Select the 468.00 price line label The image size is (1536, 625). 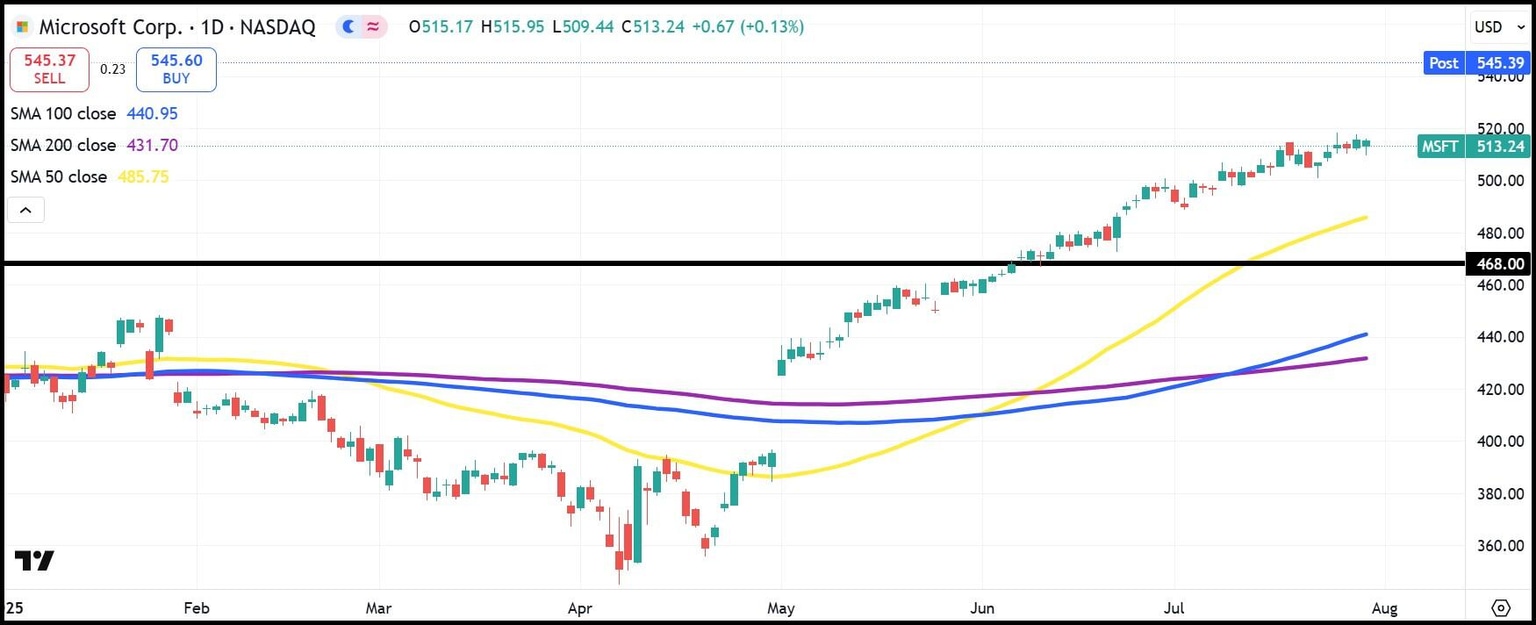[1497, 263]
